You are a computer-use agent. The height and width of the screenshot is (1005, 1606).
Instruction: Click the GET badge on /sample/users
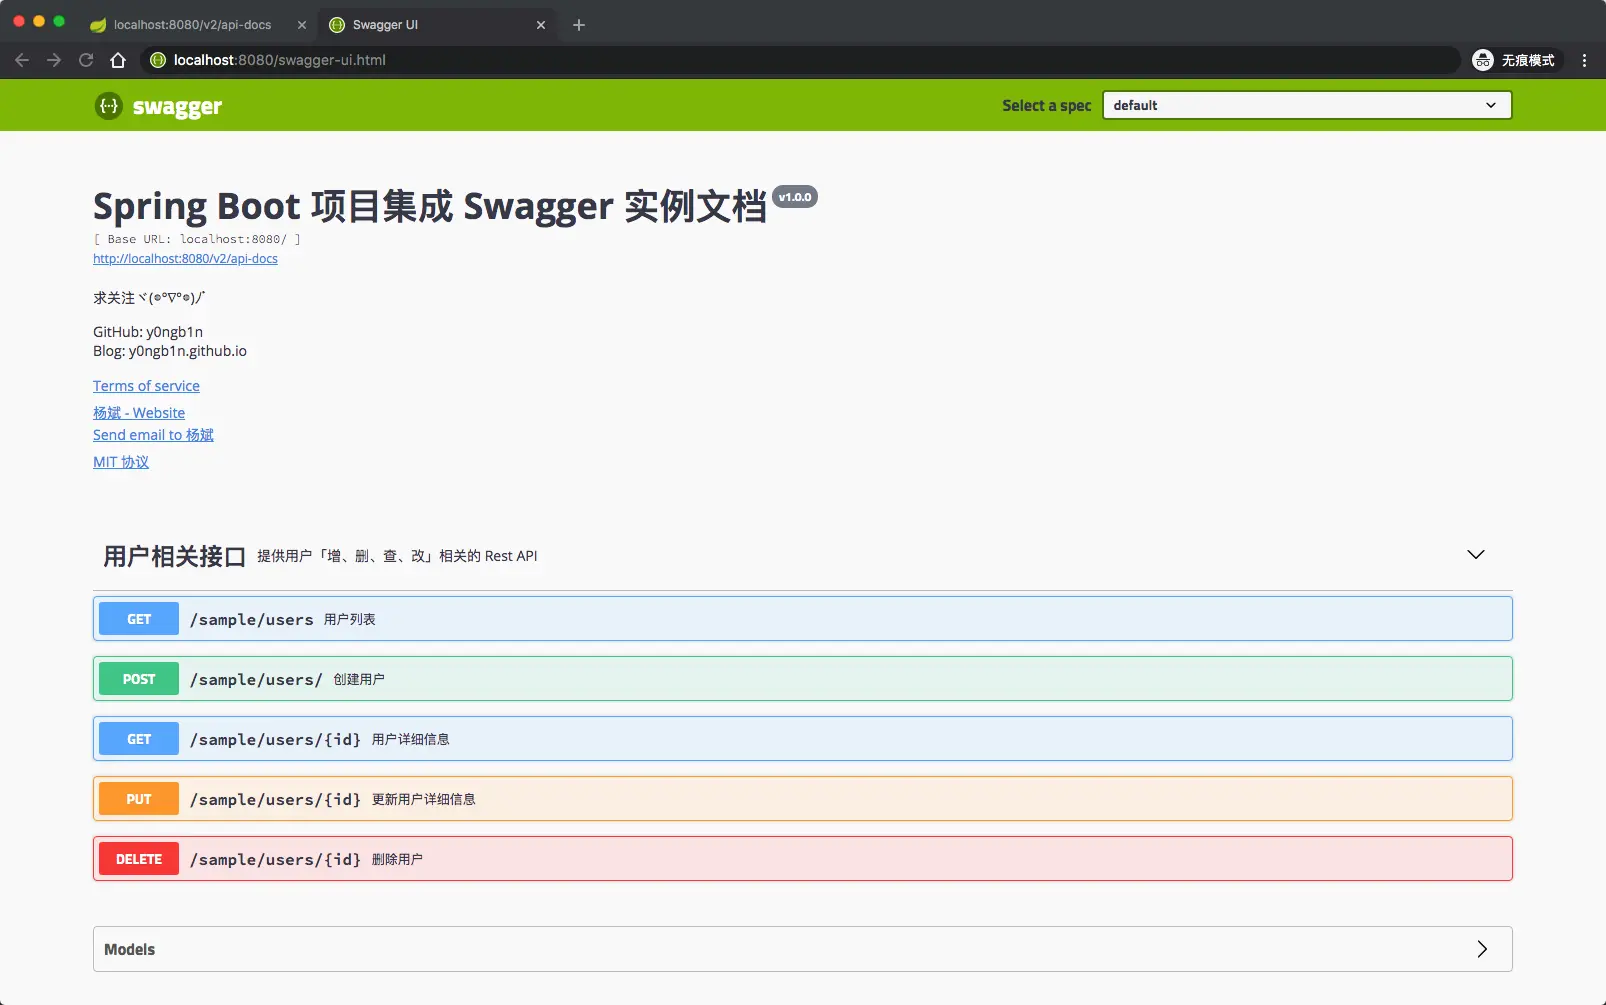138,618
